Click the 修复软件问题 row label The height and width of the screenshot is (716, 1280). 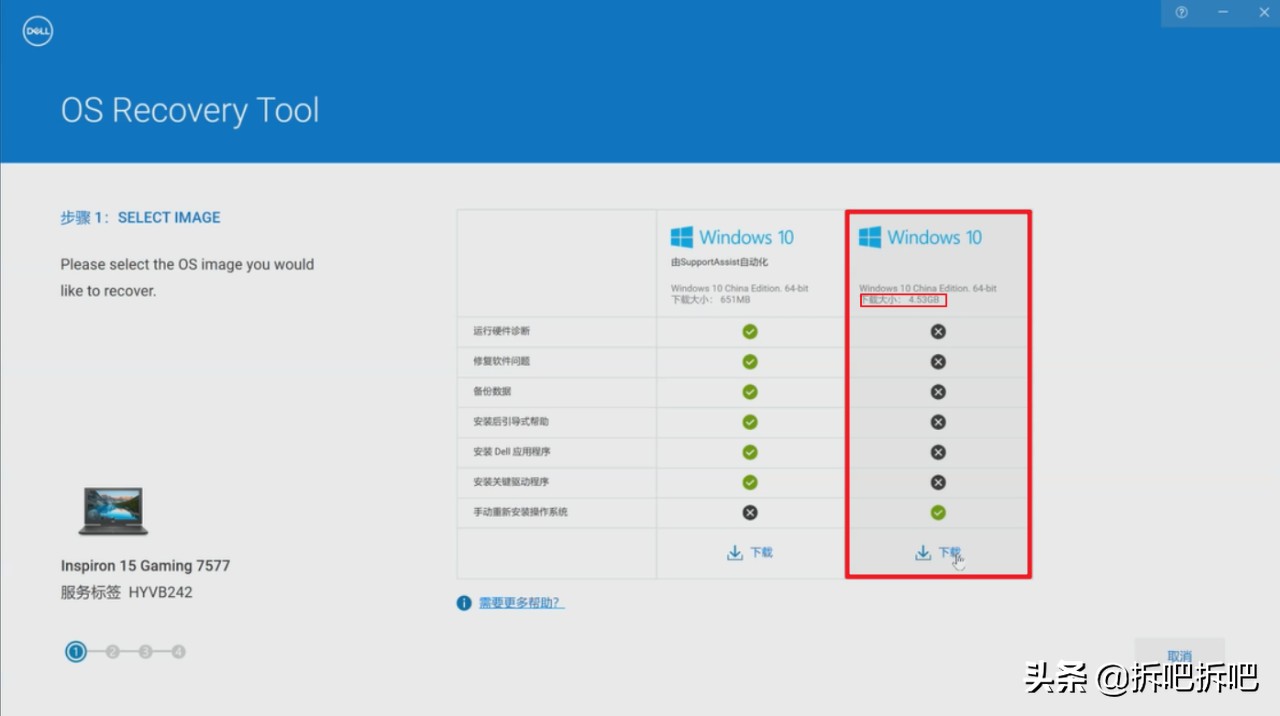pyautogui.click(x=501, y=361)
